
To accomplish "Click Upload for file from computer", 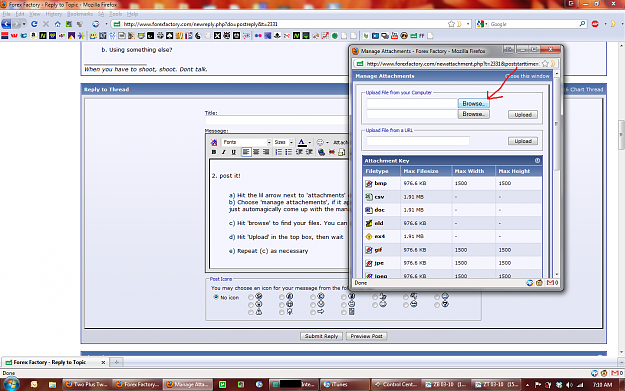I will [523, 115].
